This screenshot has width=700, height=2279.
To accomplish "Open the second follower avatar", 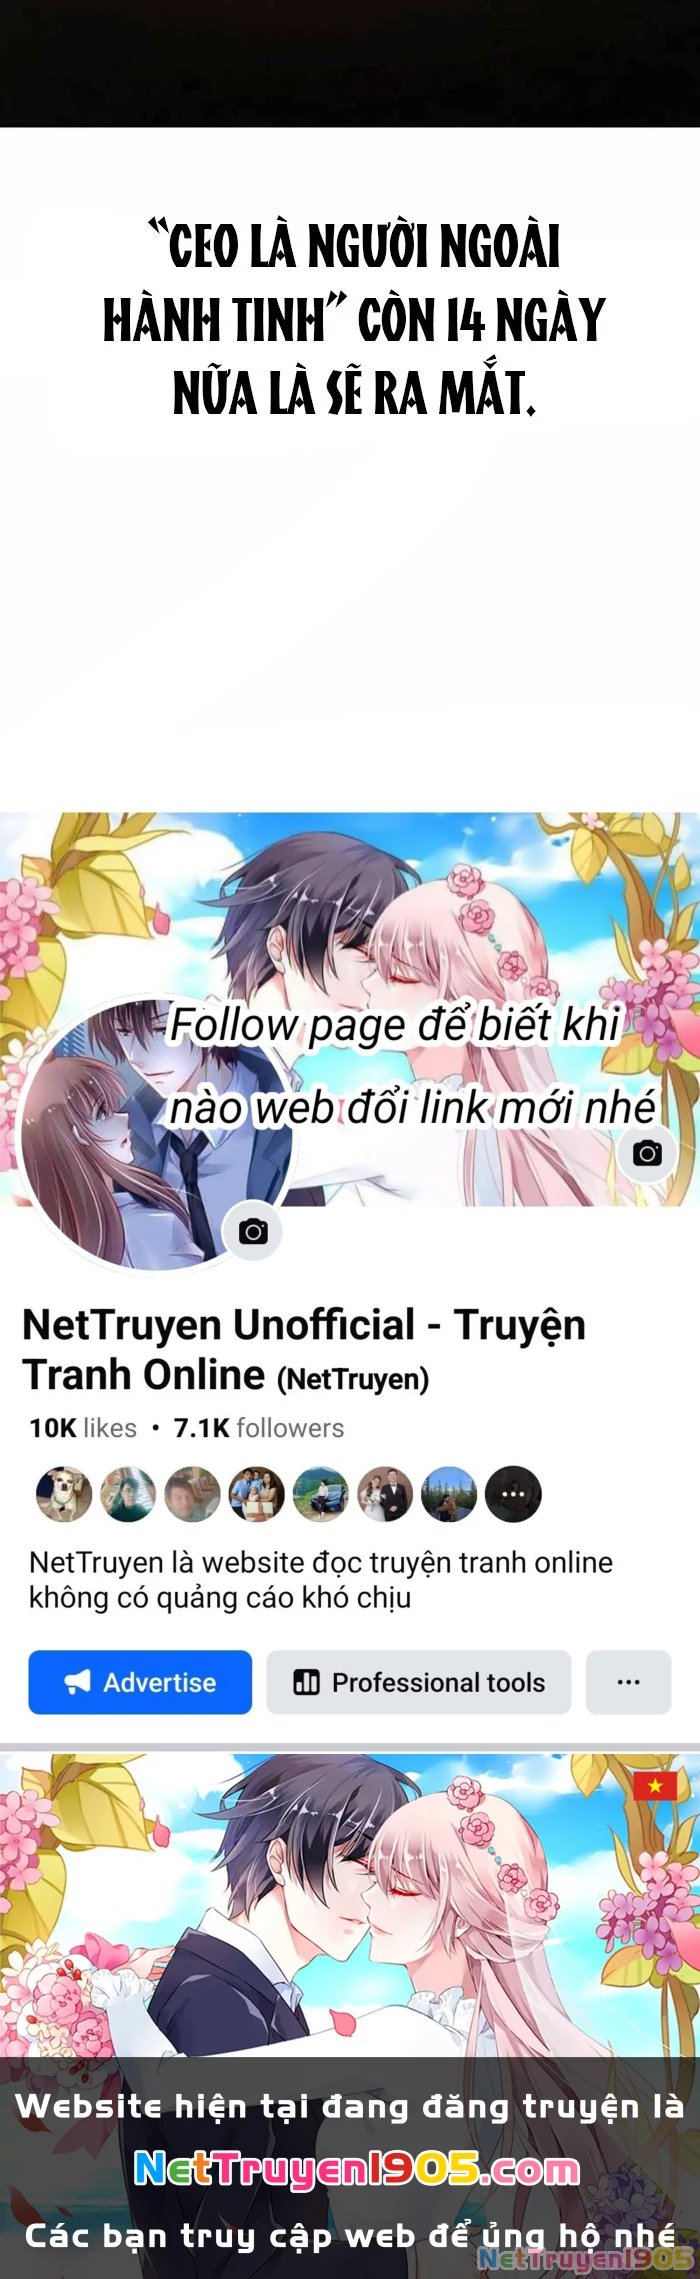I will click(128, 1494).
